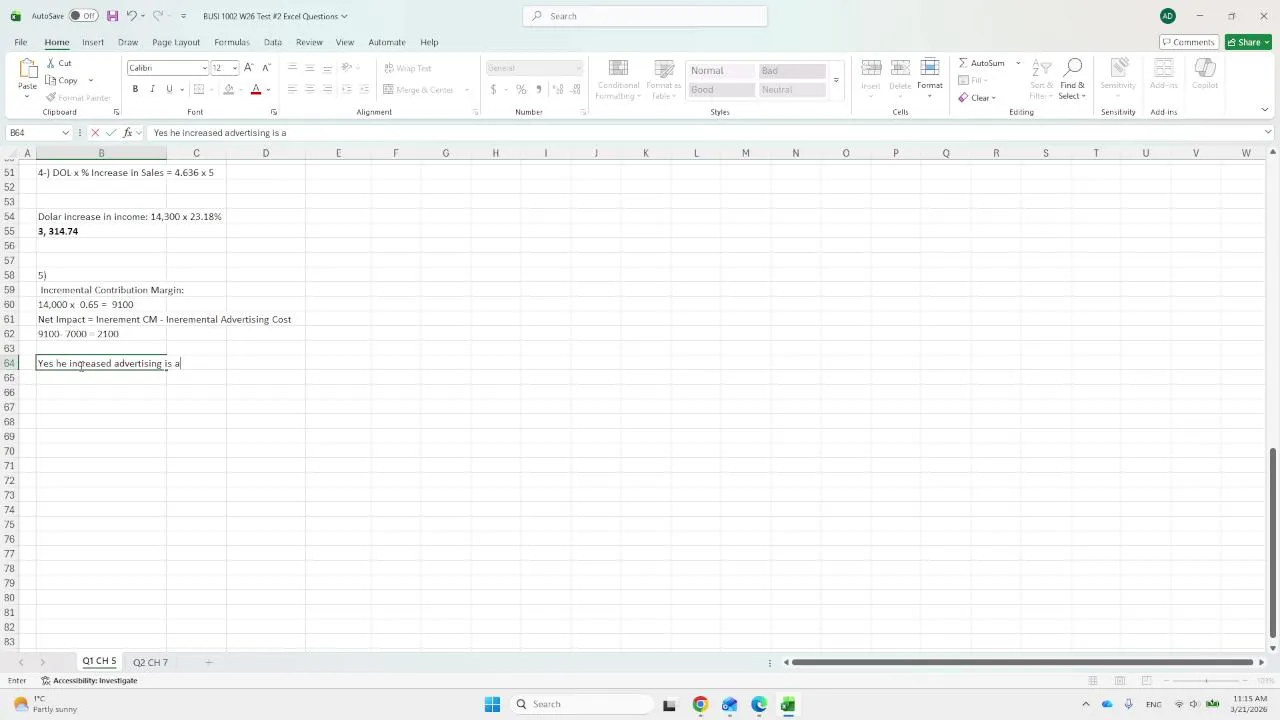This screenshot has width=1280, height=720.
Task: Expand the formula bar
Action: point(1268,133)
